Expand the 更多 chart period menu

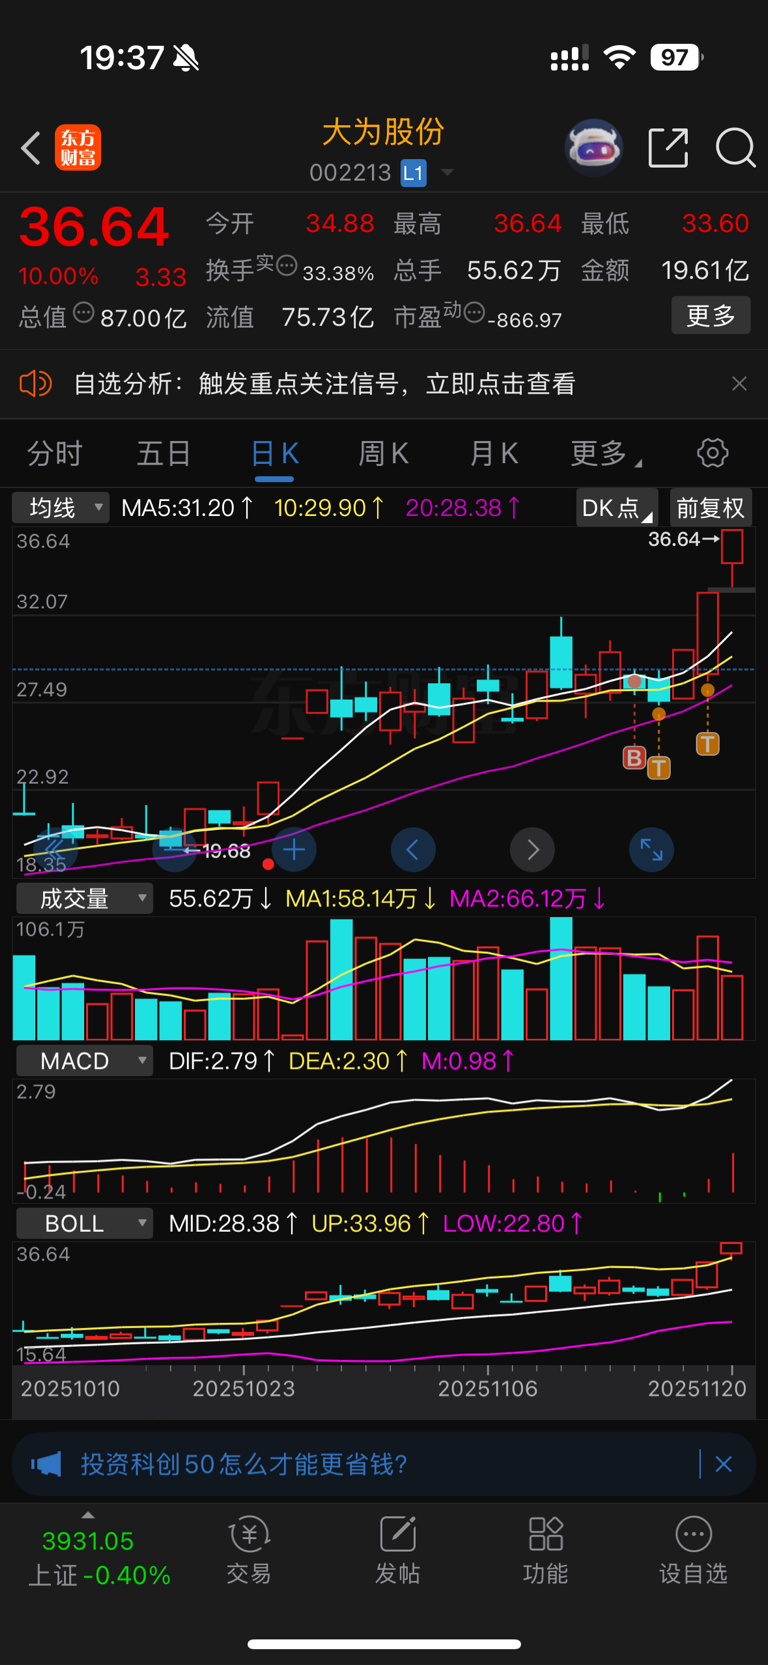pos(606,454)
